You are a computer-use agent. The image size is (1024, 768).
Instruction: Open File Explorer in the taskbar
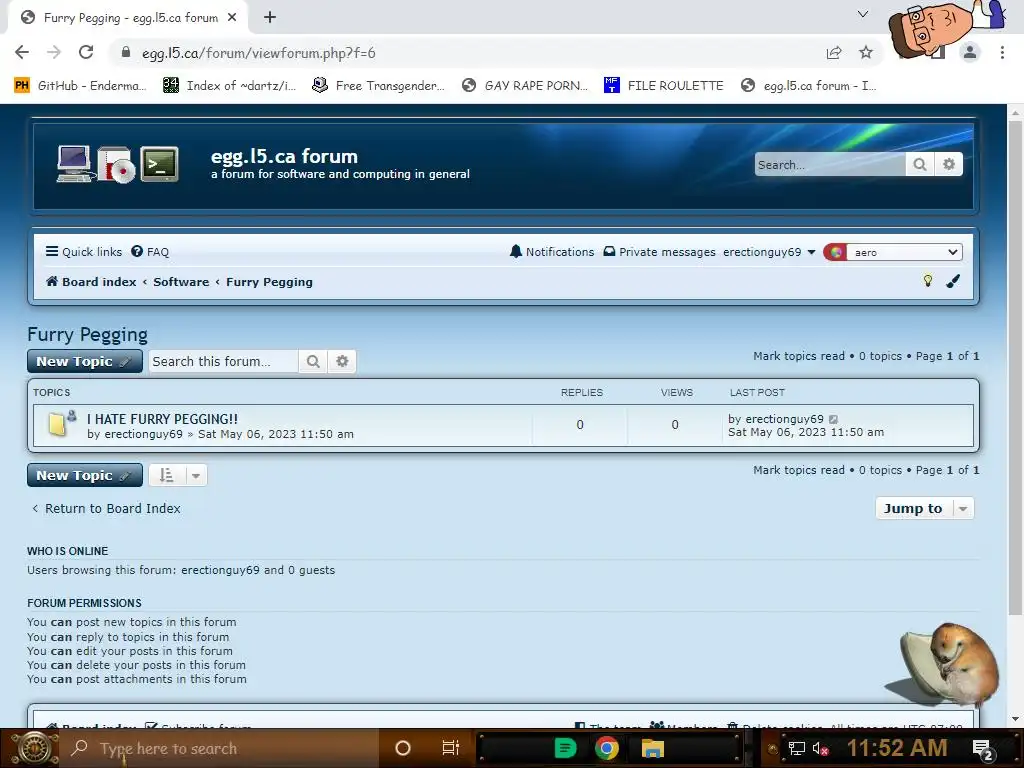click(x=652, y=748)
